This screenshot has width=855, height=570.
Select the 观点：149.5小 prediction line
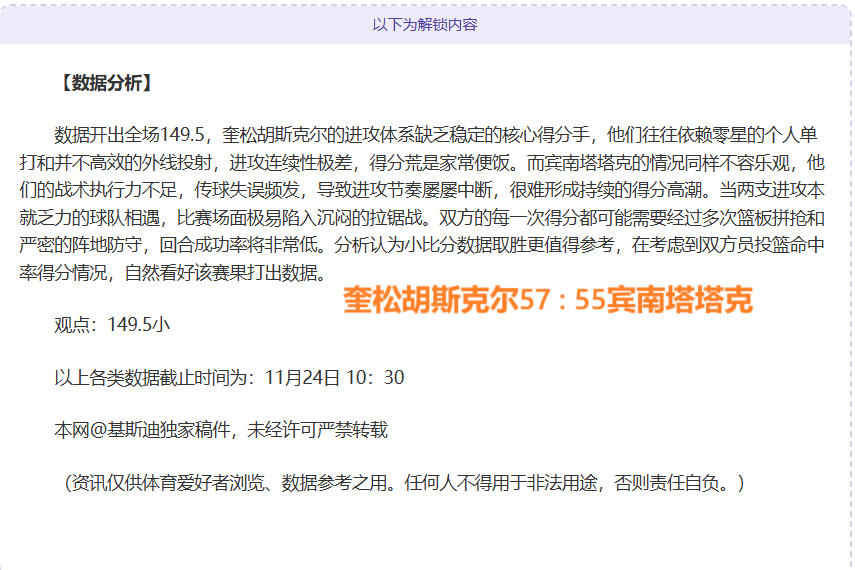tap(112, 324)
